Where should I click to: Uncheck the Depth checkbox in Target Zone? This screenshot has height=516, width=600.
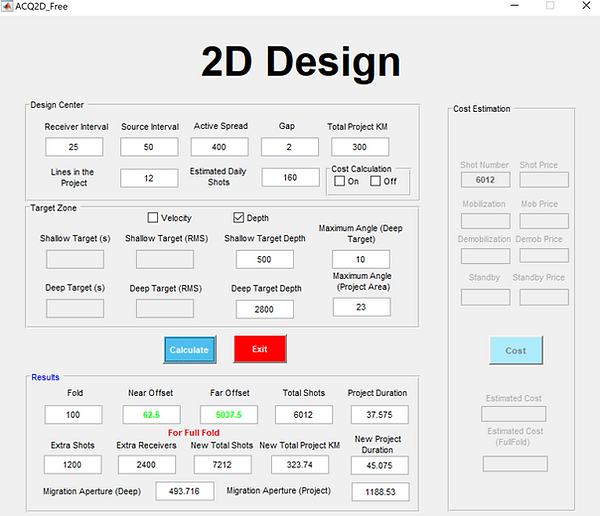coord(238,217)
